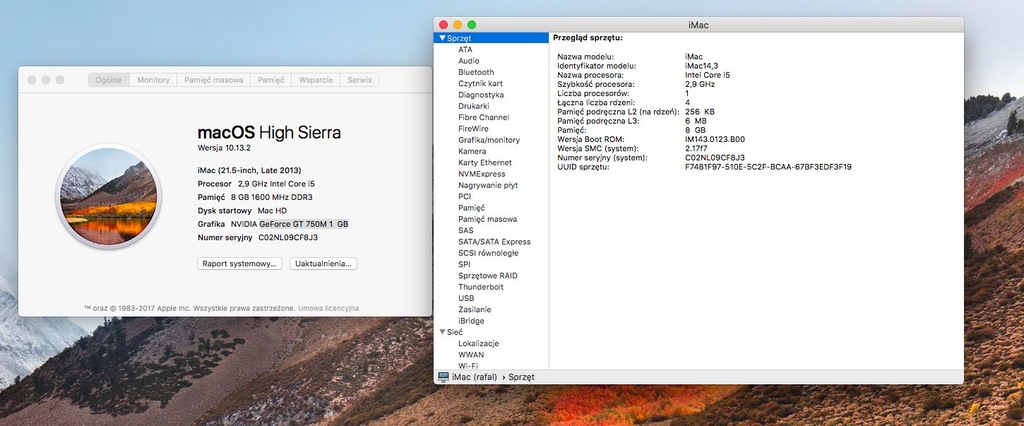Viewport: 1024px width, 426px height.
Task: Open the Umowa licencyjna link
Action: [328, 308]
